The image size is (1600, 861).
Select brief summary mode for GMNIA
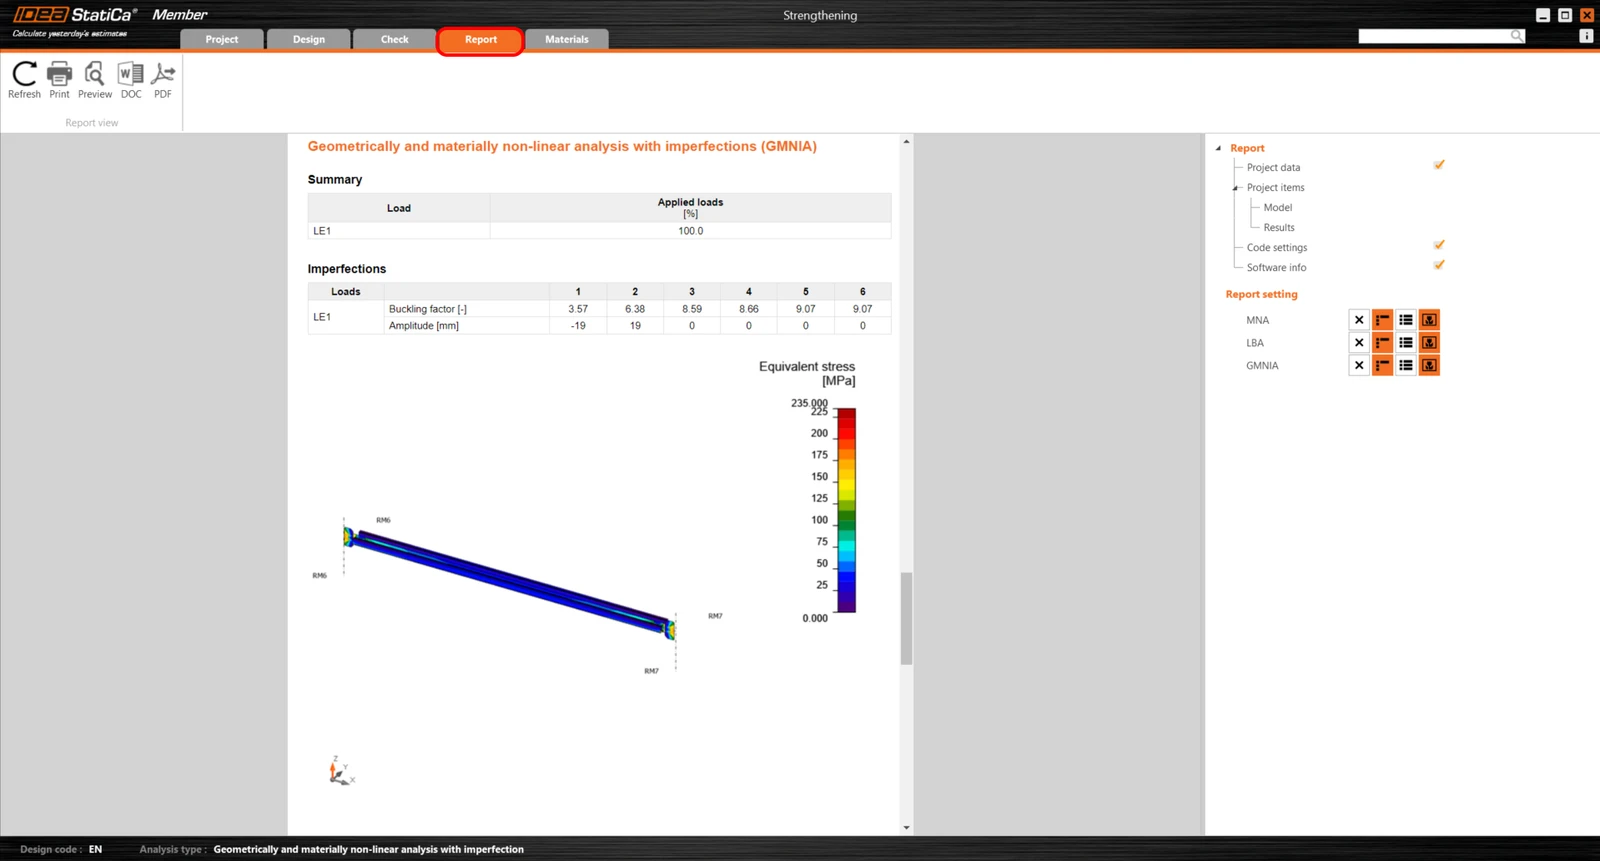click(1382, 366)
